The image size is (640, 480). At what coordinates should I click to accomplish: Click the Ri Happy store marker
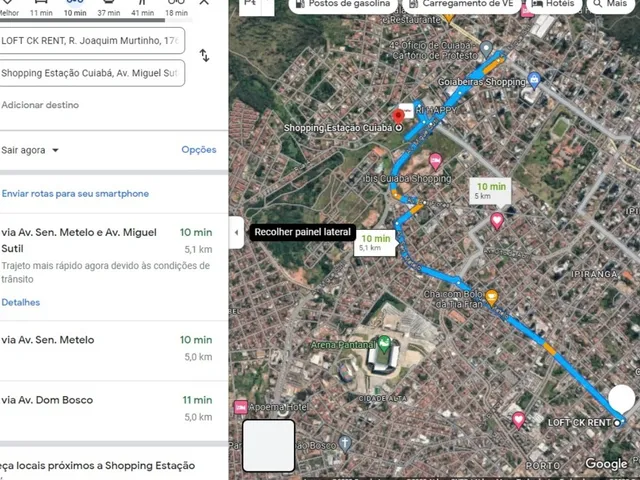coord(406,110)
